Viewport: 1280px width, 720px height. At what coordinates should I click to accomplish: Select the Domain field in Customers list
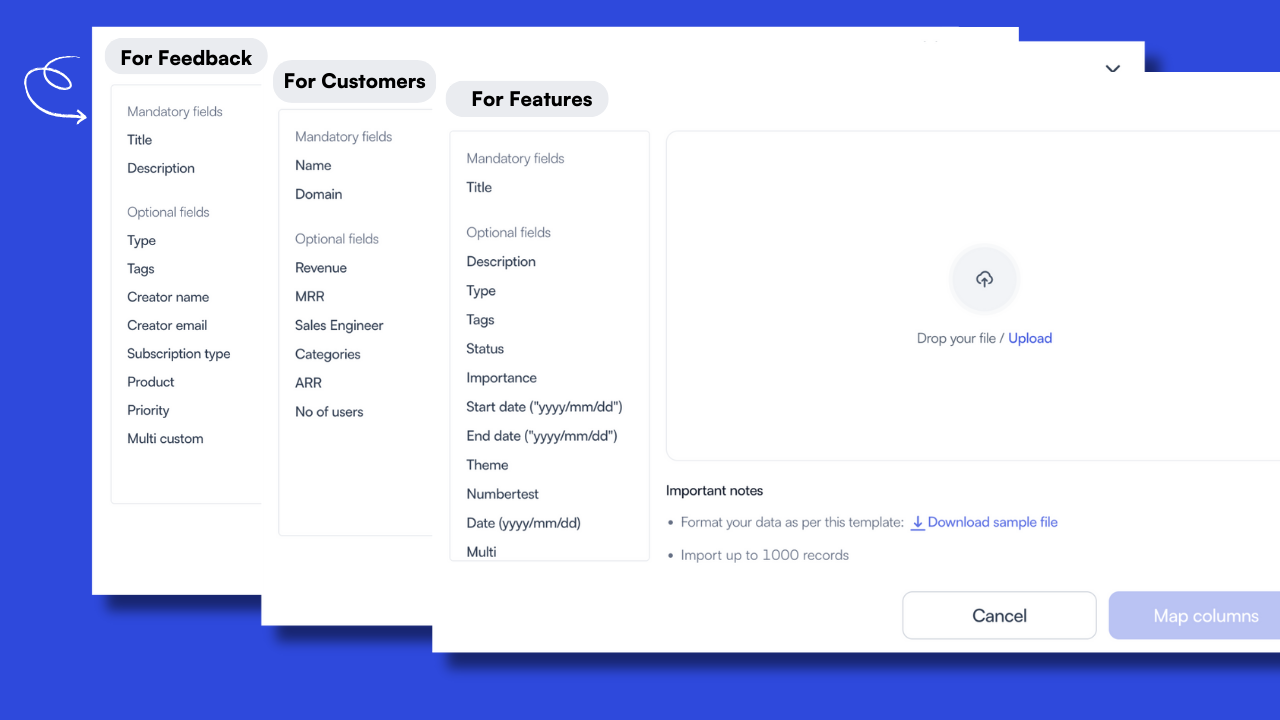point(318,194)
